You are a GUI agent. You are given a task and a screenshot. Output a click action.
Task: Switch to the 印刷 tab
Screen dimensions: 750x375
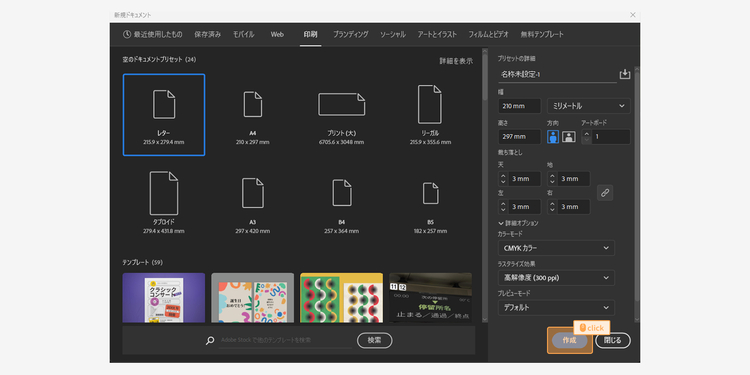[310, 34]
